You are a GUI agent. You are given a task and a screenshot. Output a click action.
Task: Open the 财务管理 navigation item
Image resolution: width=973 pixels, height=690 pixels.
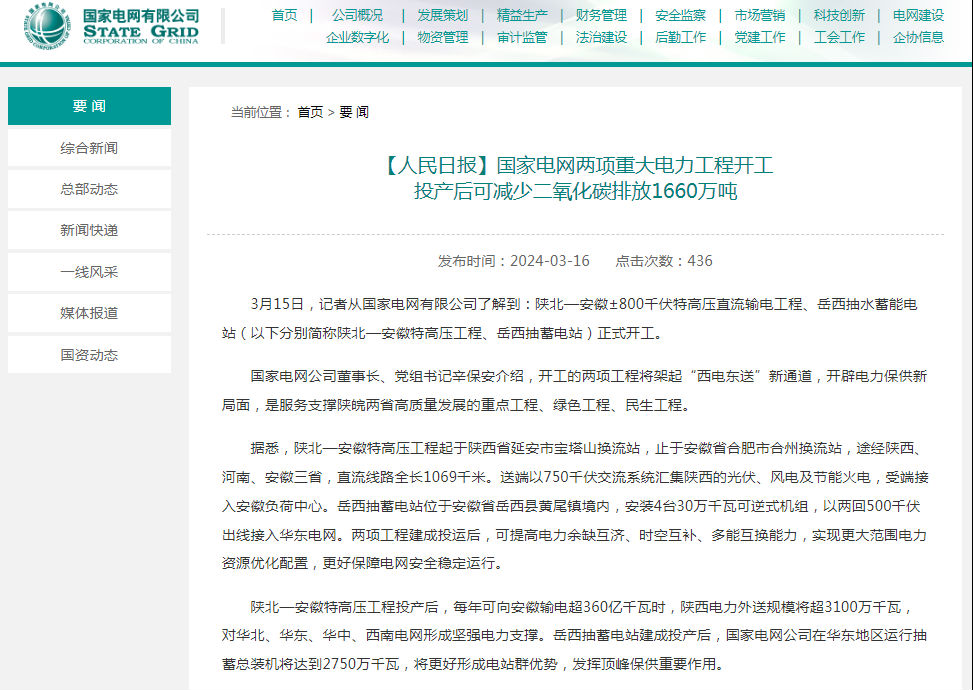coord(601,15)
